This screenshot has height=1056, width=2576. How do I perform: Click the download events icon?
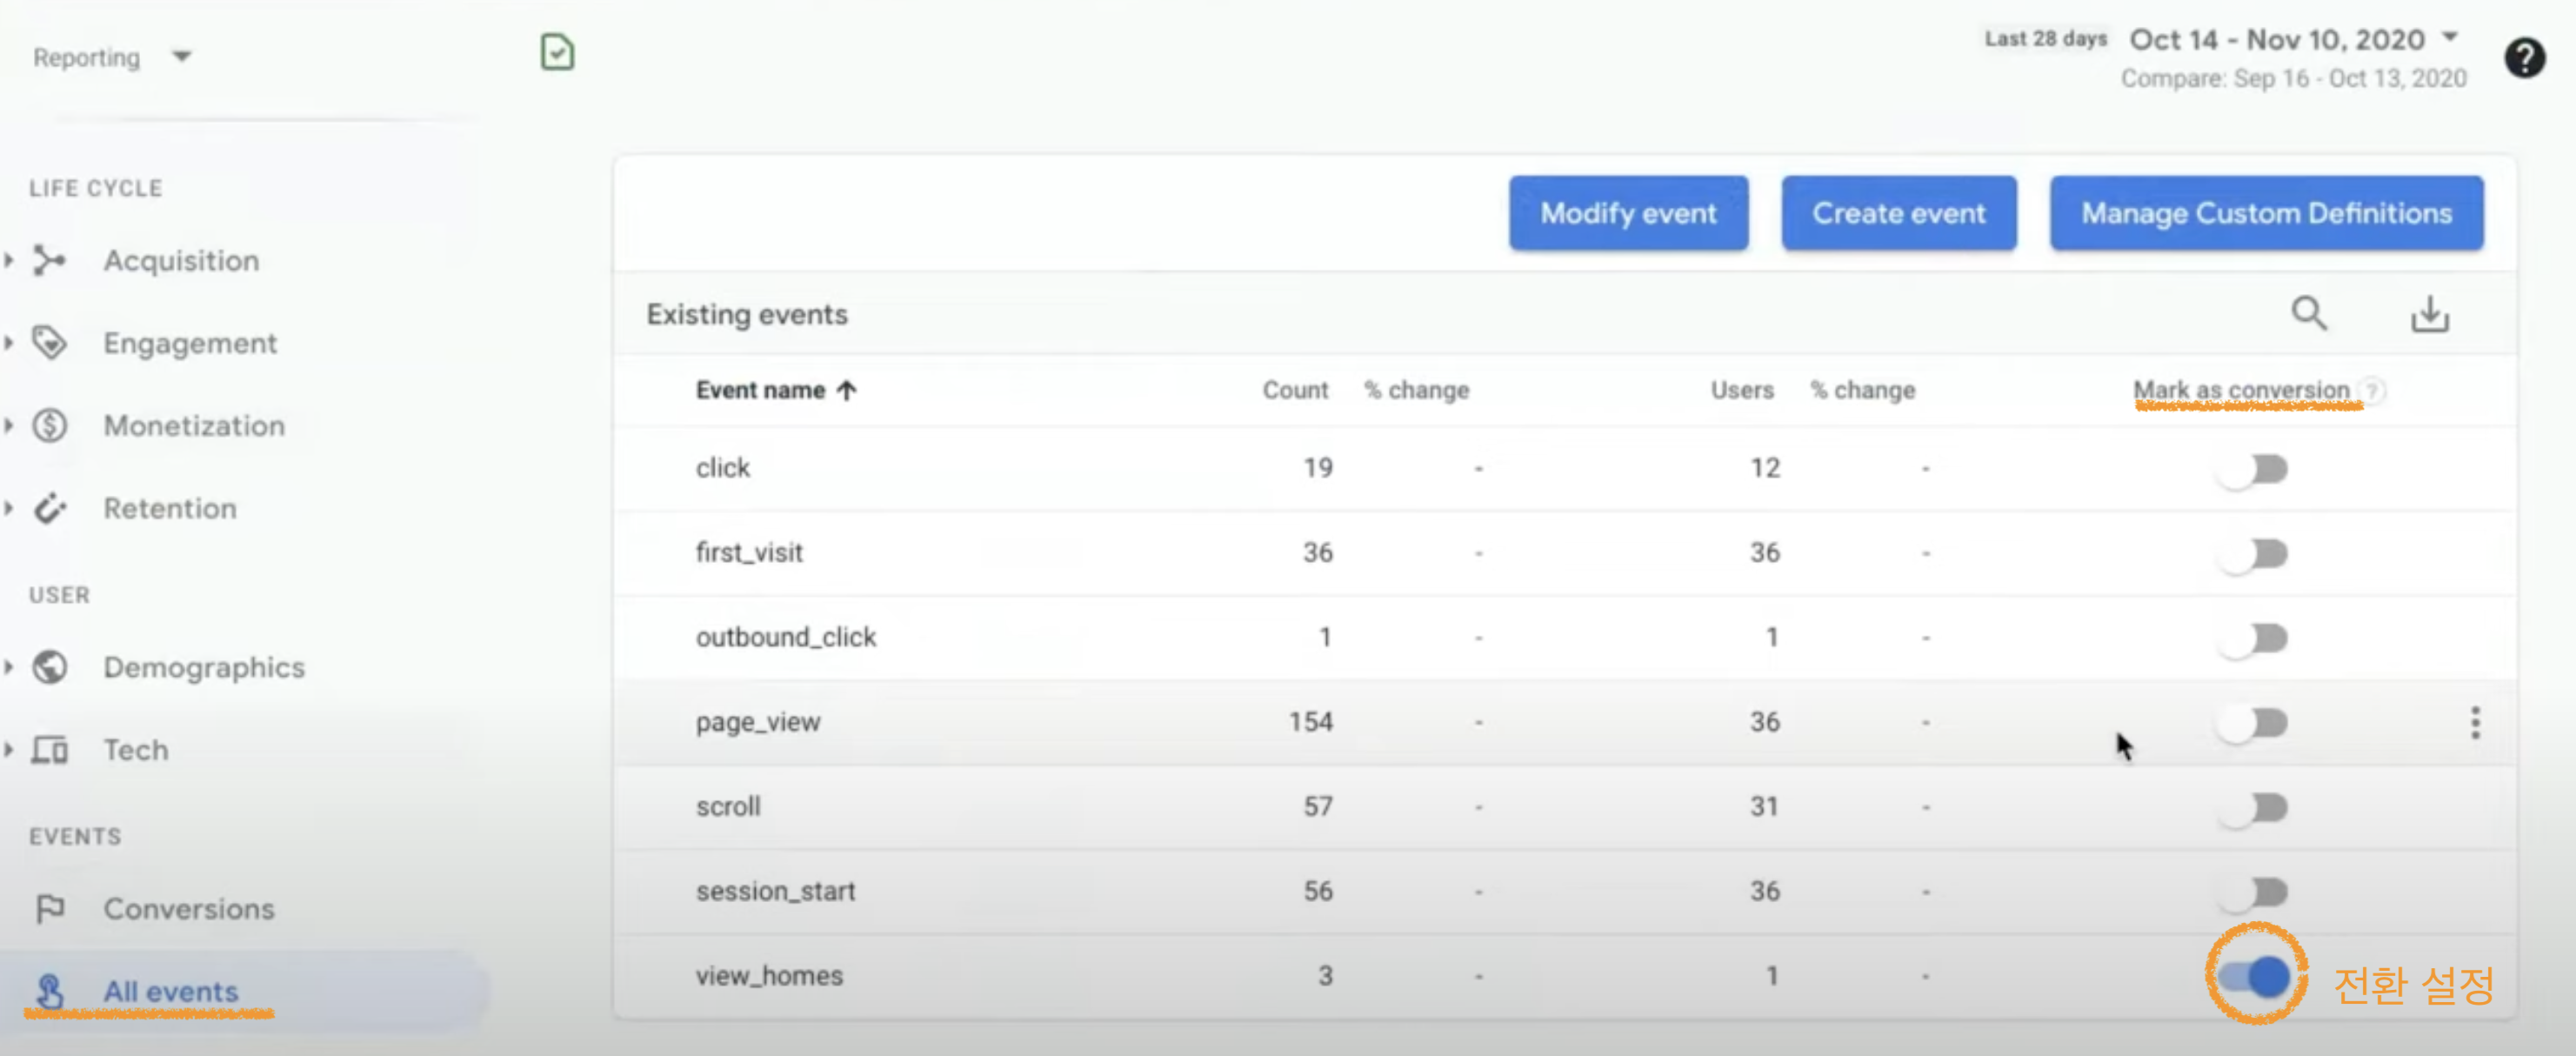point(2429,314)
